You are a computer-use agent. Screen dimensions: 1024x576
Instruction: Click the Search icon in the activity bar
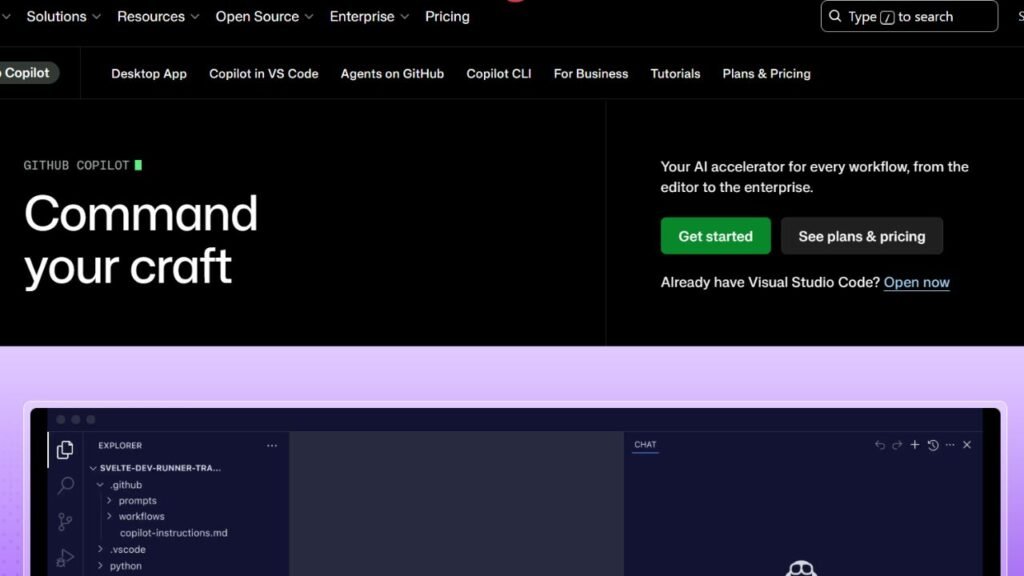tap(65, 485)
